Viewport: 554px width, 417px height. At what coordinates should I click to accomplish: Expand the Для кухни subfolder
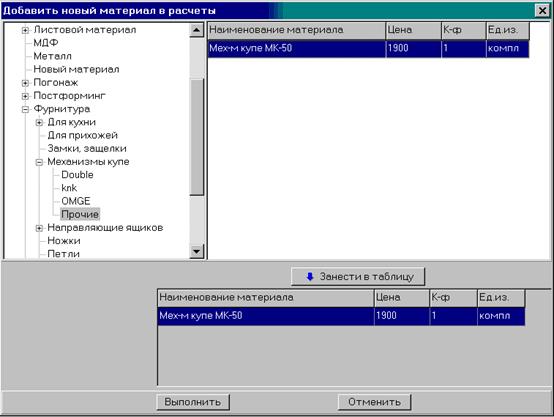pyautogui.click(x=39, y=123)
